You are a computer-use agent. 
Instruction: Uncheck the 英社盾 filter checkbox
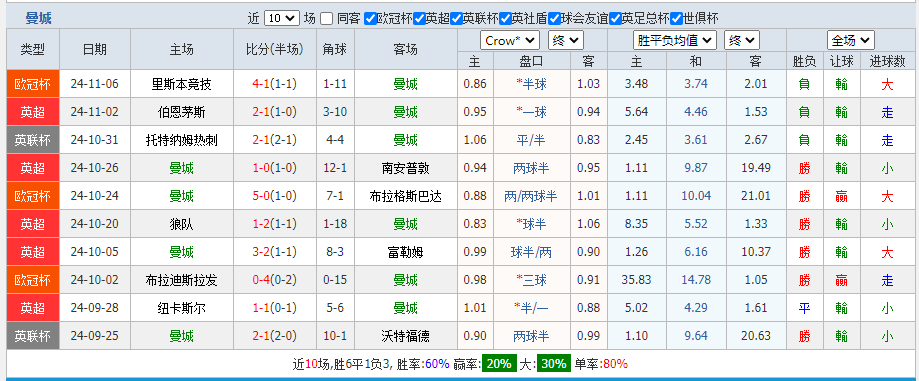[505, 18]
